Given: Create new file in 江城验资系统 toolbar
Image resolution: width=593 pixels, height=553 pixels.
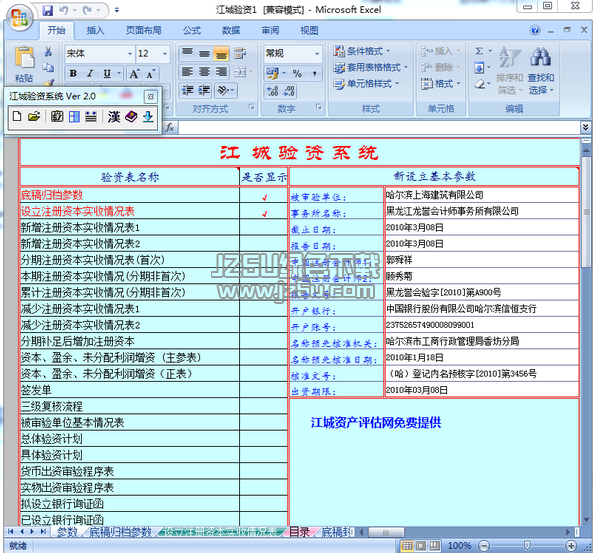Looking at the screenshot, I should click(17, 116).
